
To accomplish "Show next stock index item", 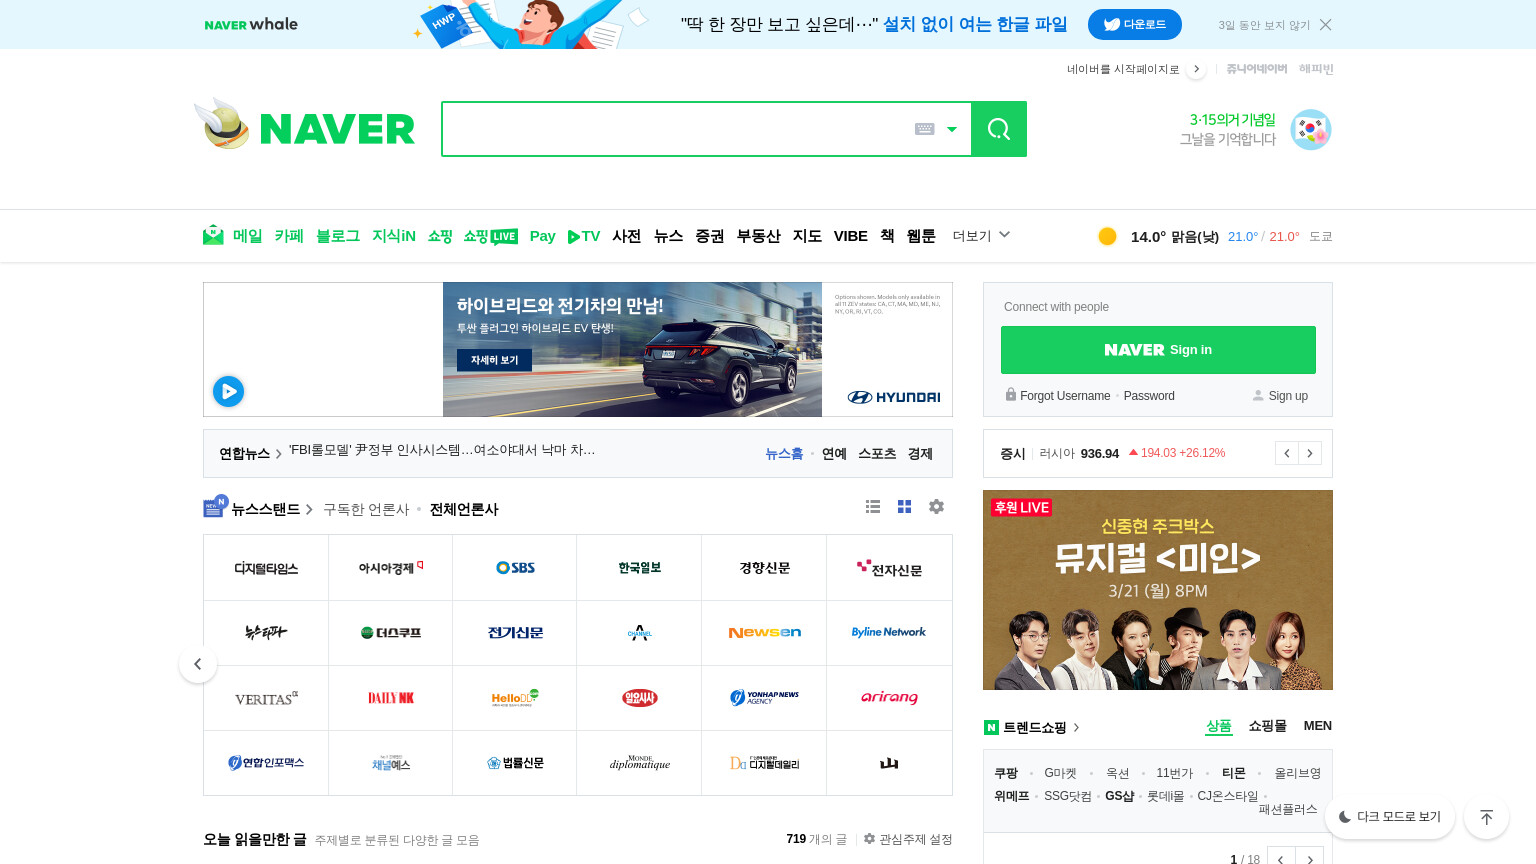I will tap(1310, 453).
